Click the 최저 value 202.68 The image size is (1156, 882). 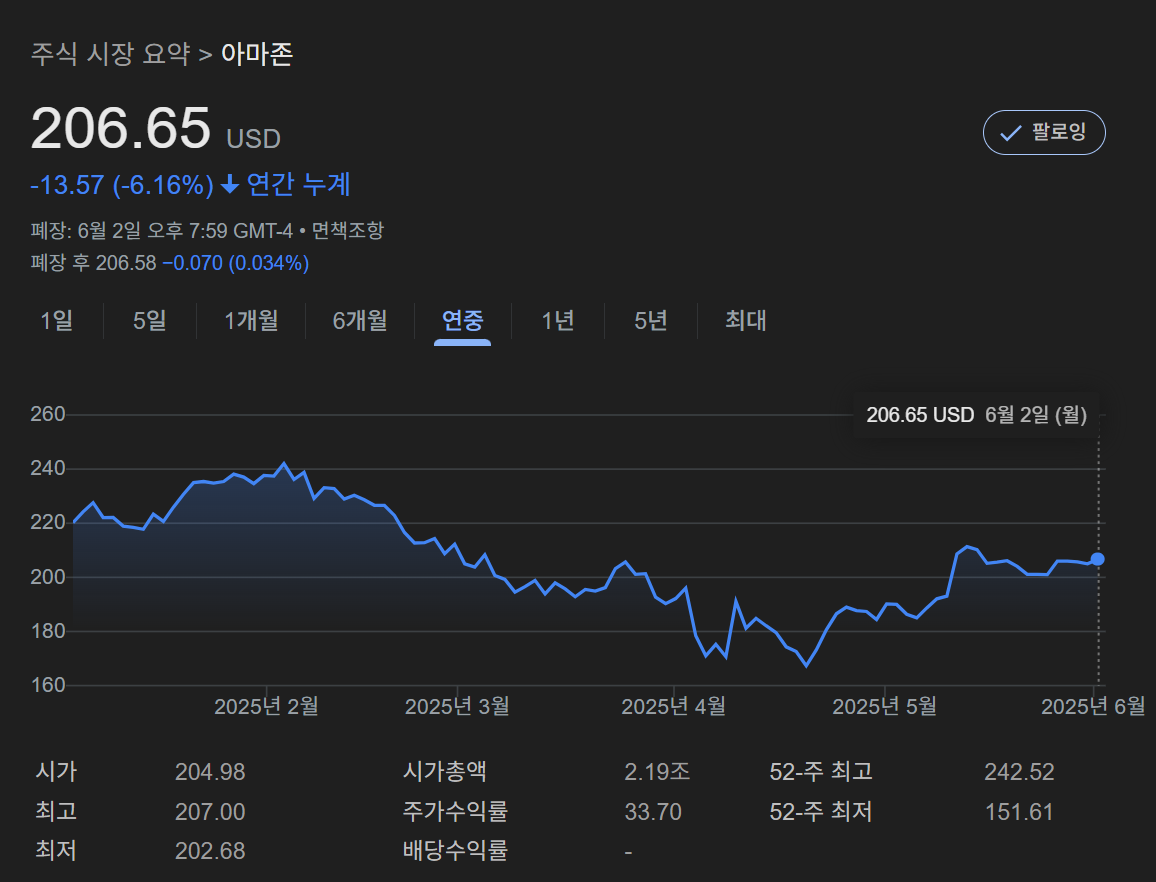click(210, 851)
